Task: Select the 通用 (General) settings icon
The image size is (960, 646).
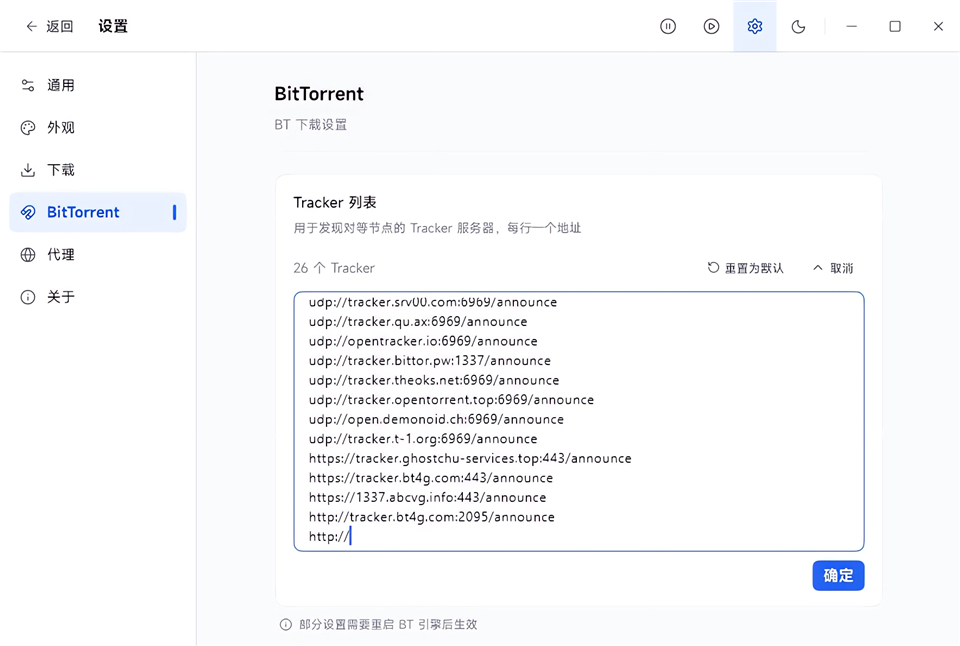Action: (x=27, y=85)
